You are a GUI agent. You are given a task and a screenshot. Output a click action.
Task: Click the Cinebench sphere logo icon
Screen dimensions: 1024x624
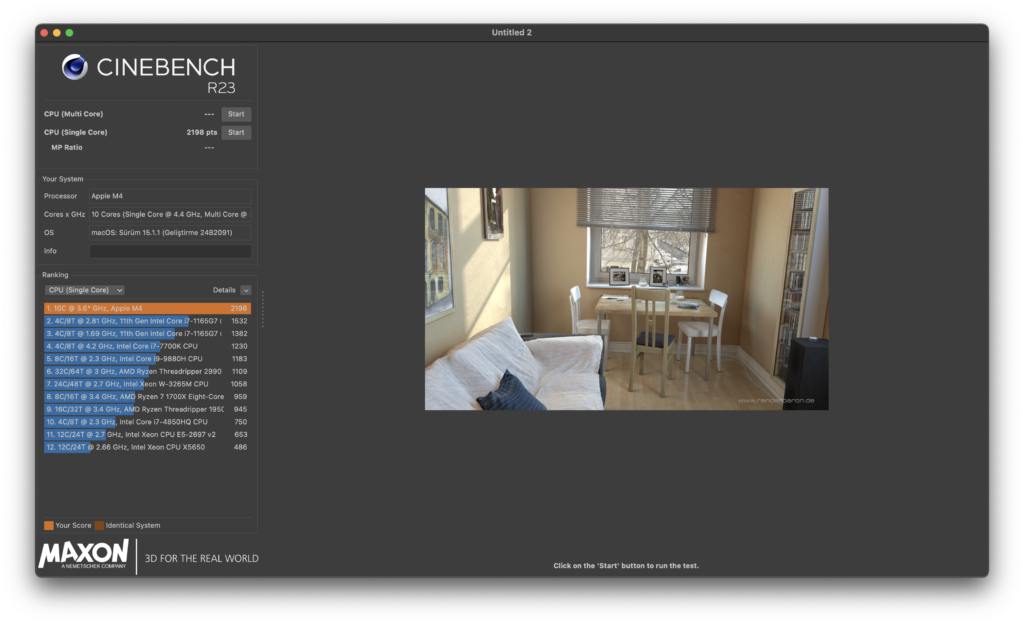(x=74, y=67)
